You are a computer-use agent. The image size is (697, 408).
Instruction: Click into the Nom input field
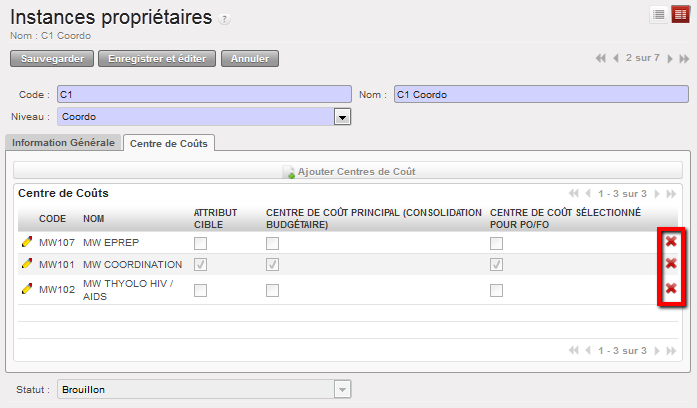click(x=540, y=95)
